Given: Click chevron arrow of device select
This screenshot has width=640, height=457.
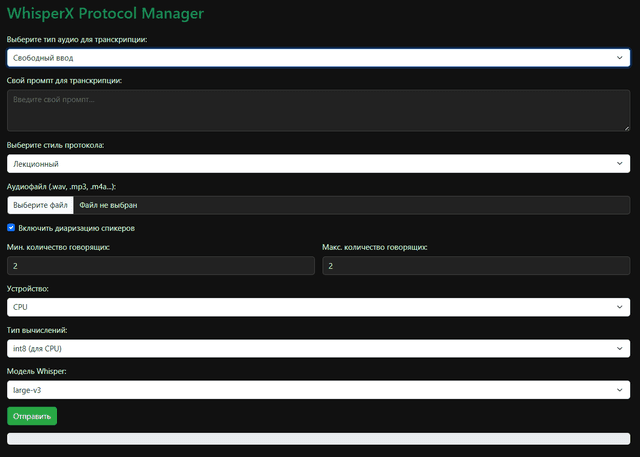Looking at the screenshot, I should (620, 307).
